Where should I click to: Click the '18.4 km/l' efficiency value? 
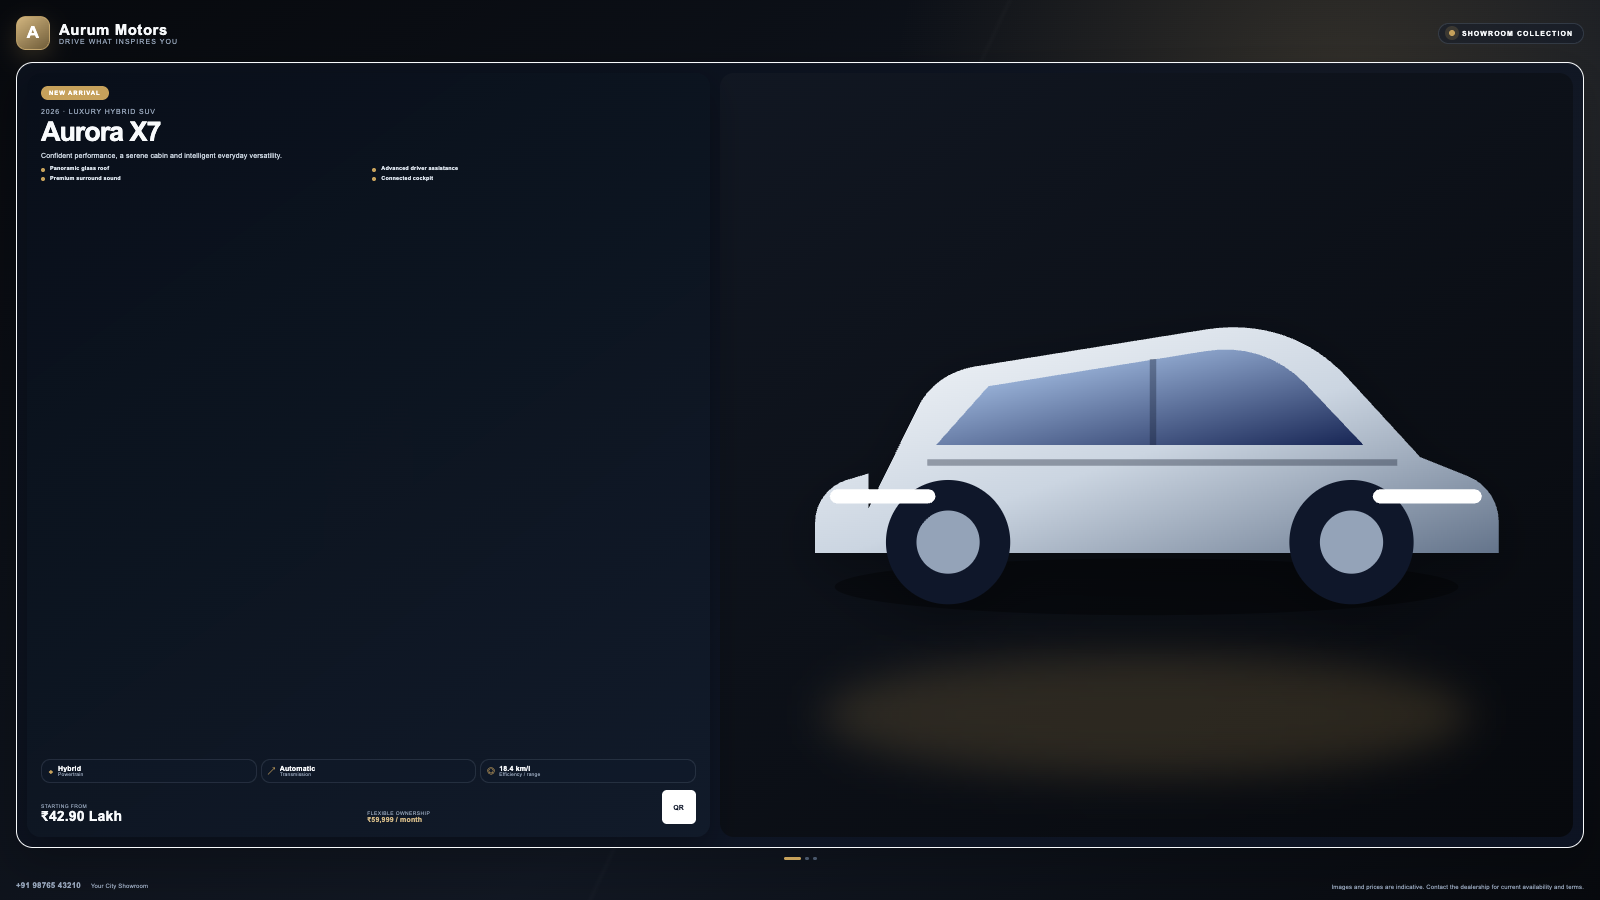[514, 768]
